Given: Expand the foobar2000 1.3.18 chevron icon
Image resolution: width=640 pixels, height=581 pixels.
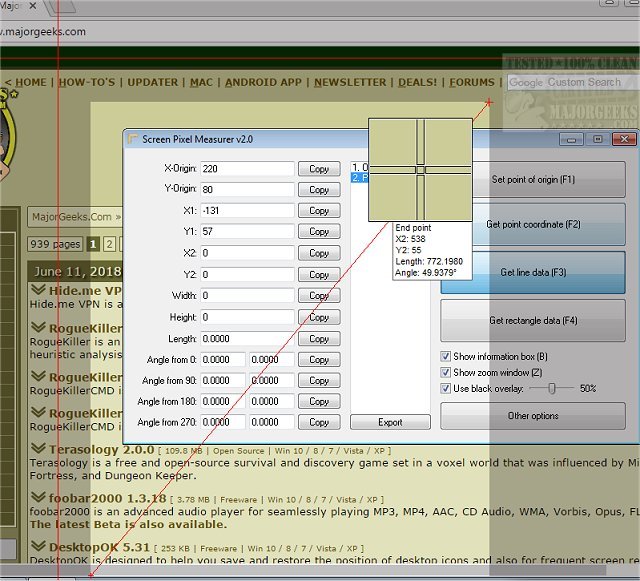Looking at the screenshot, I should [38, 497].
